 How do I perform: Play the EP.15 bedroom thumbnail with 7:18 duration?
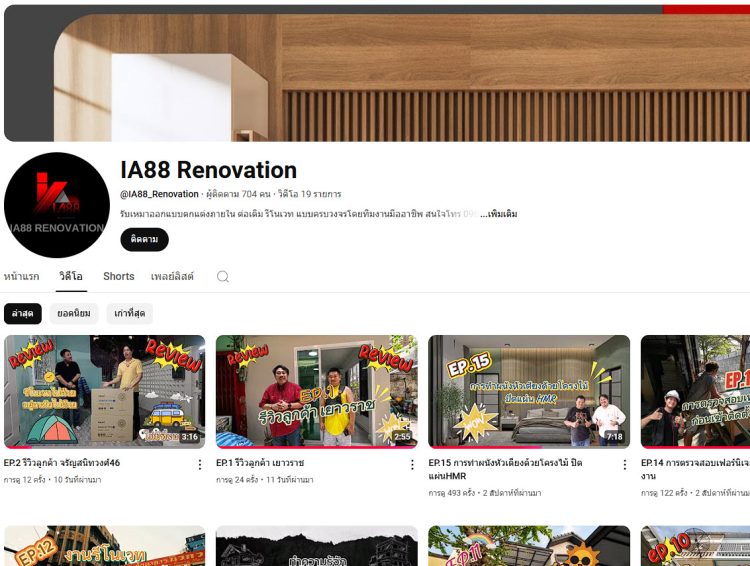click(529, 391)
